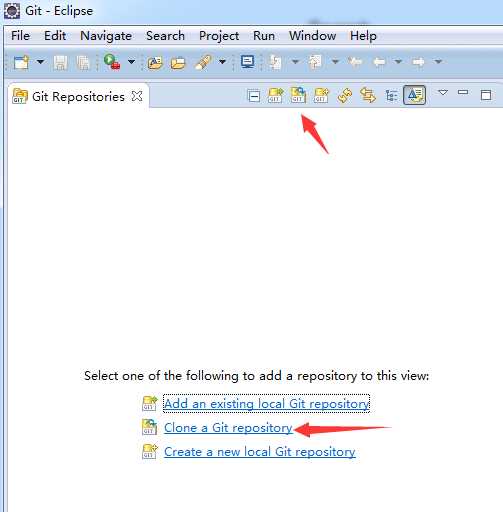Open the View Menu triangle
This screenshot has height=512, width=503.
[443, 92]
